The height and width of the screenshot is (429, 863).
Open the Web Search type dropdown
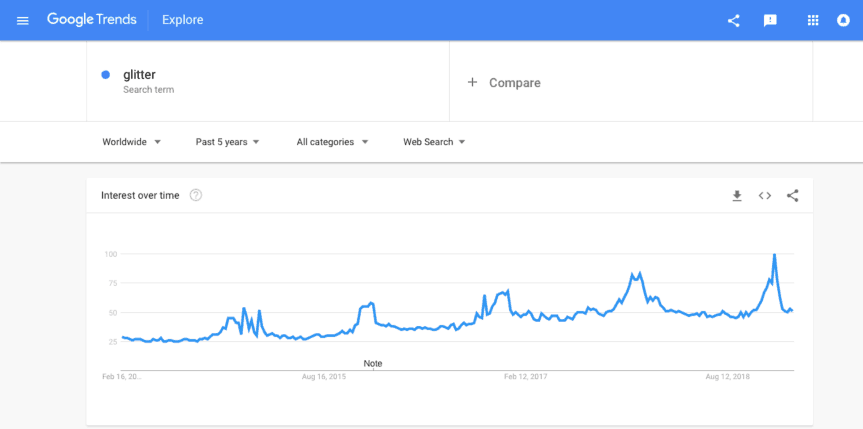(434, 142)
